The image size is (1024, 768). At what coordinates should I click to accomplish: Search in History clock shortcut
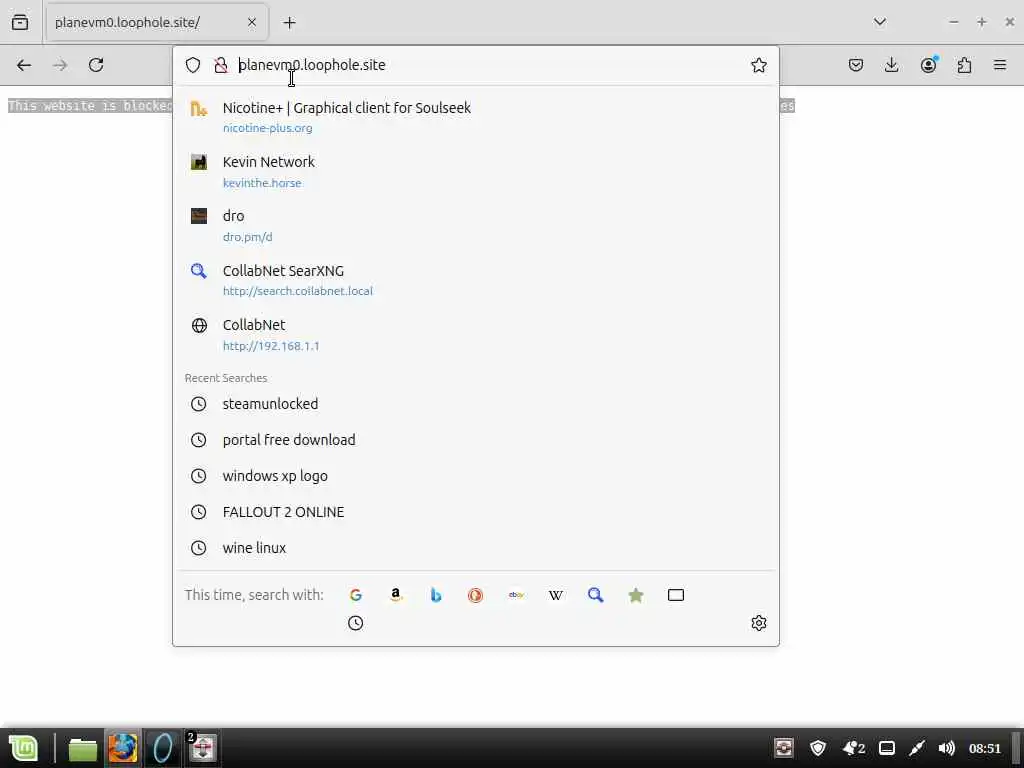tap(355, 623)
